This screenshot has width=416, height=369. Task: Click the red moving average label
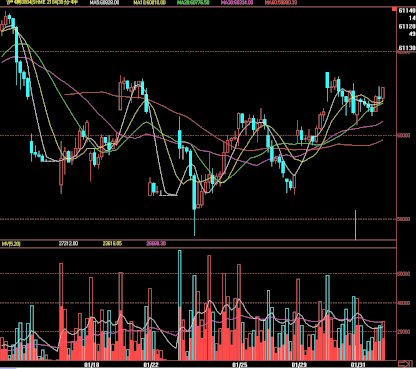pyautogui.click(x=281, y=3)
